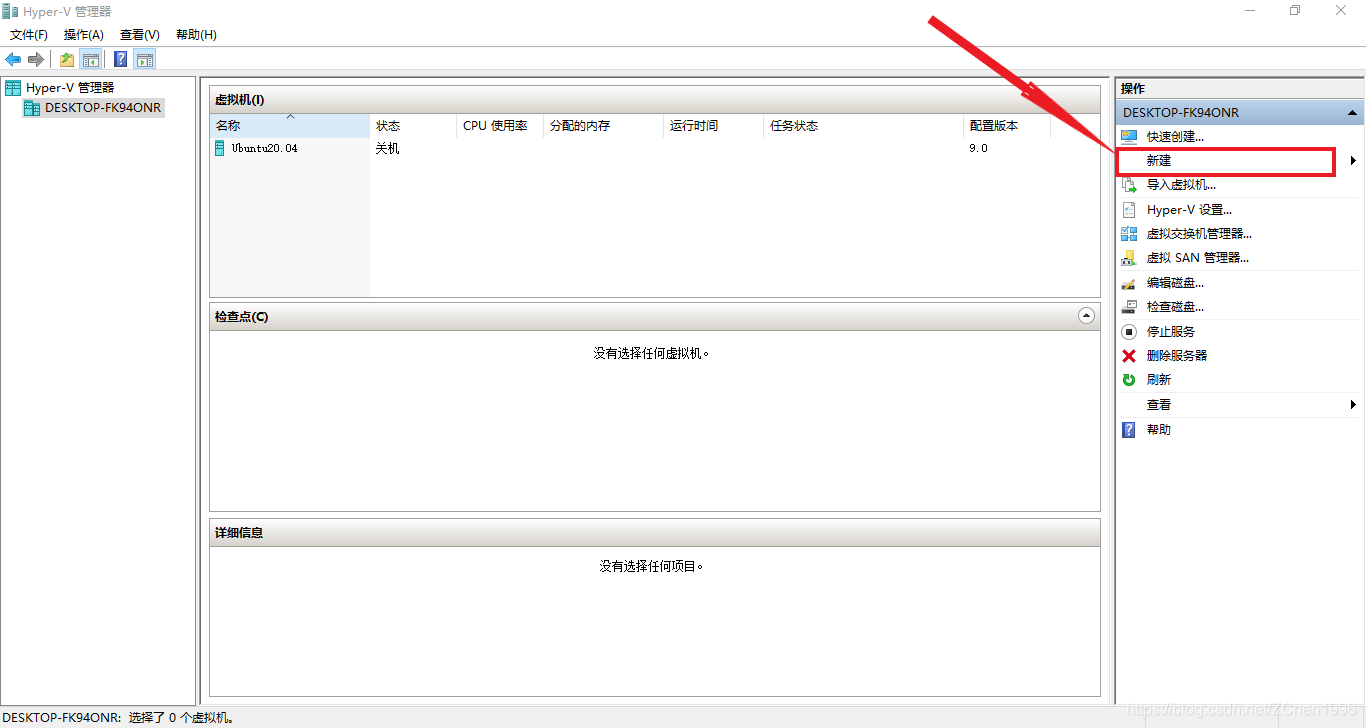Open help via the toolbar question mark icon
Image resolution: width=1366 pixels, height=728 pixels.
click(x=121, y=59)
